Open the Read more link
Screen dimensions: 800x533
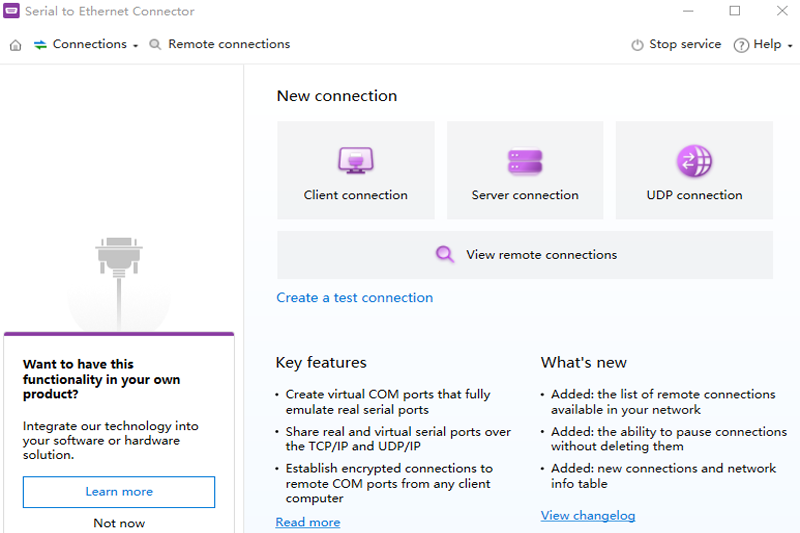pyautogui.click(x=308, y=522)
